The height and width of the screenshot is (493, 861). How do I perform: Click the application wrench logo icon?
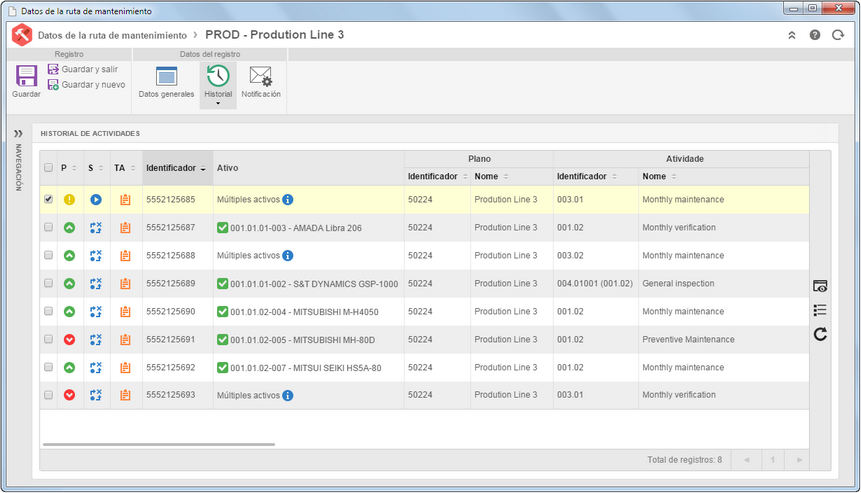click(22, 35)
